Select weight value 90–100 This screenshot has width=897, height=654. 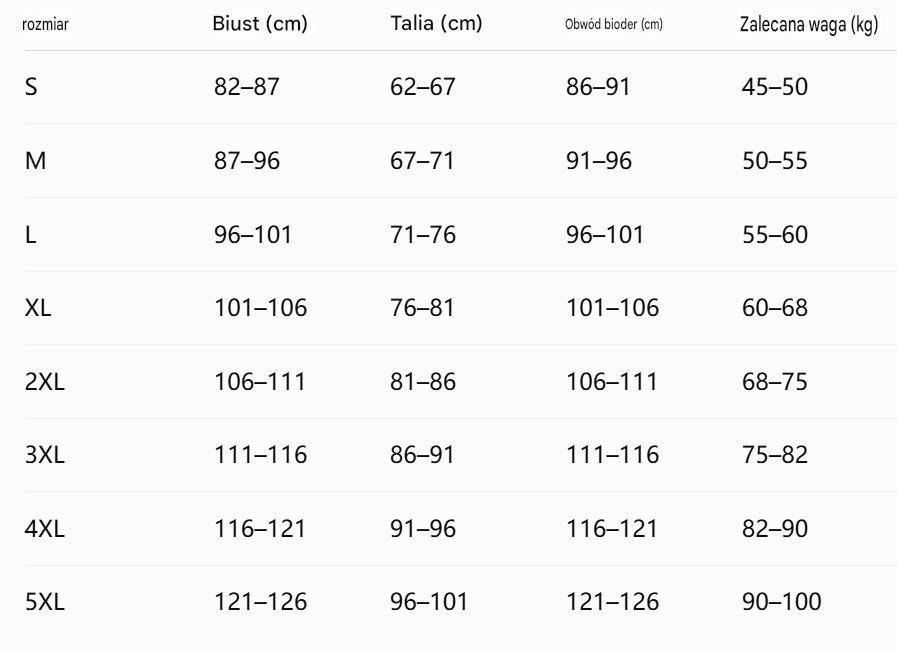pos(781,602)
